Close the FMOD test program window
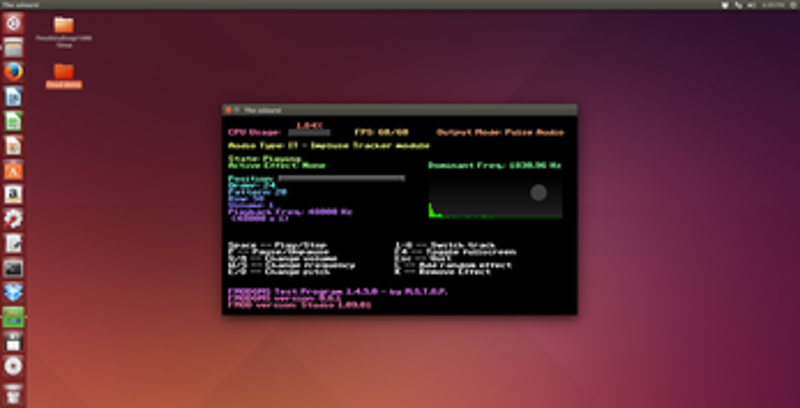Viewport: 800px width, 408px height. coord(229,110)
